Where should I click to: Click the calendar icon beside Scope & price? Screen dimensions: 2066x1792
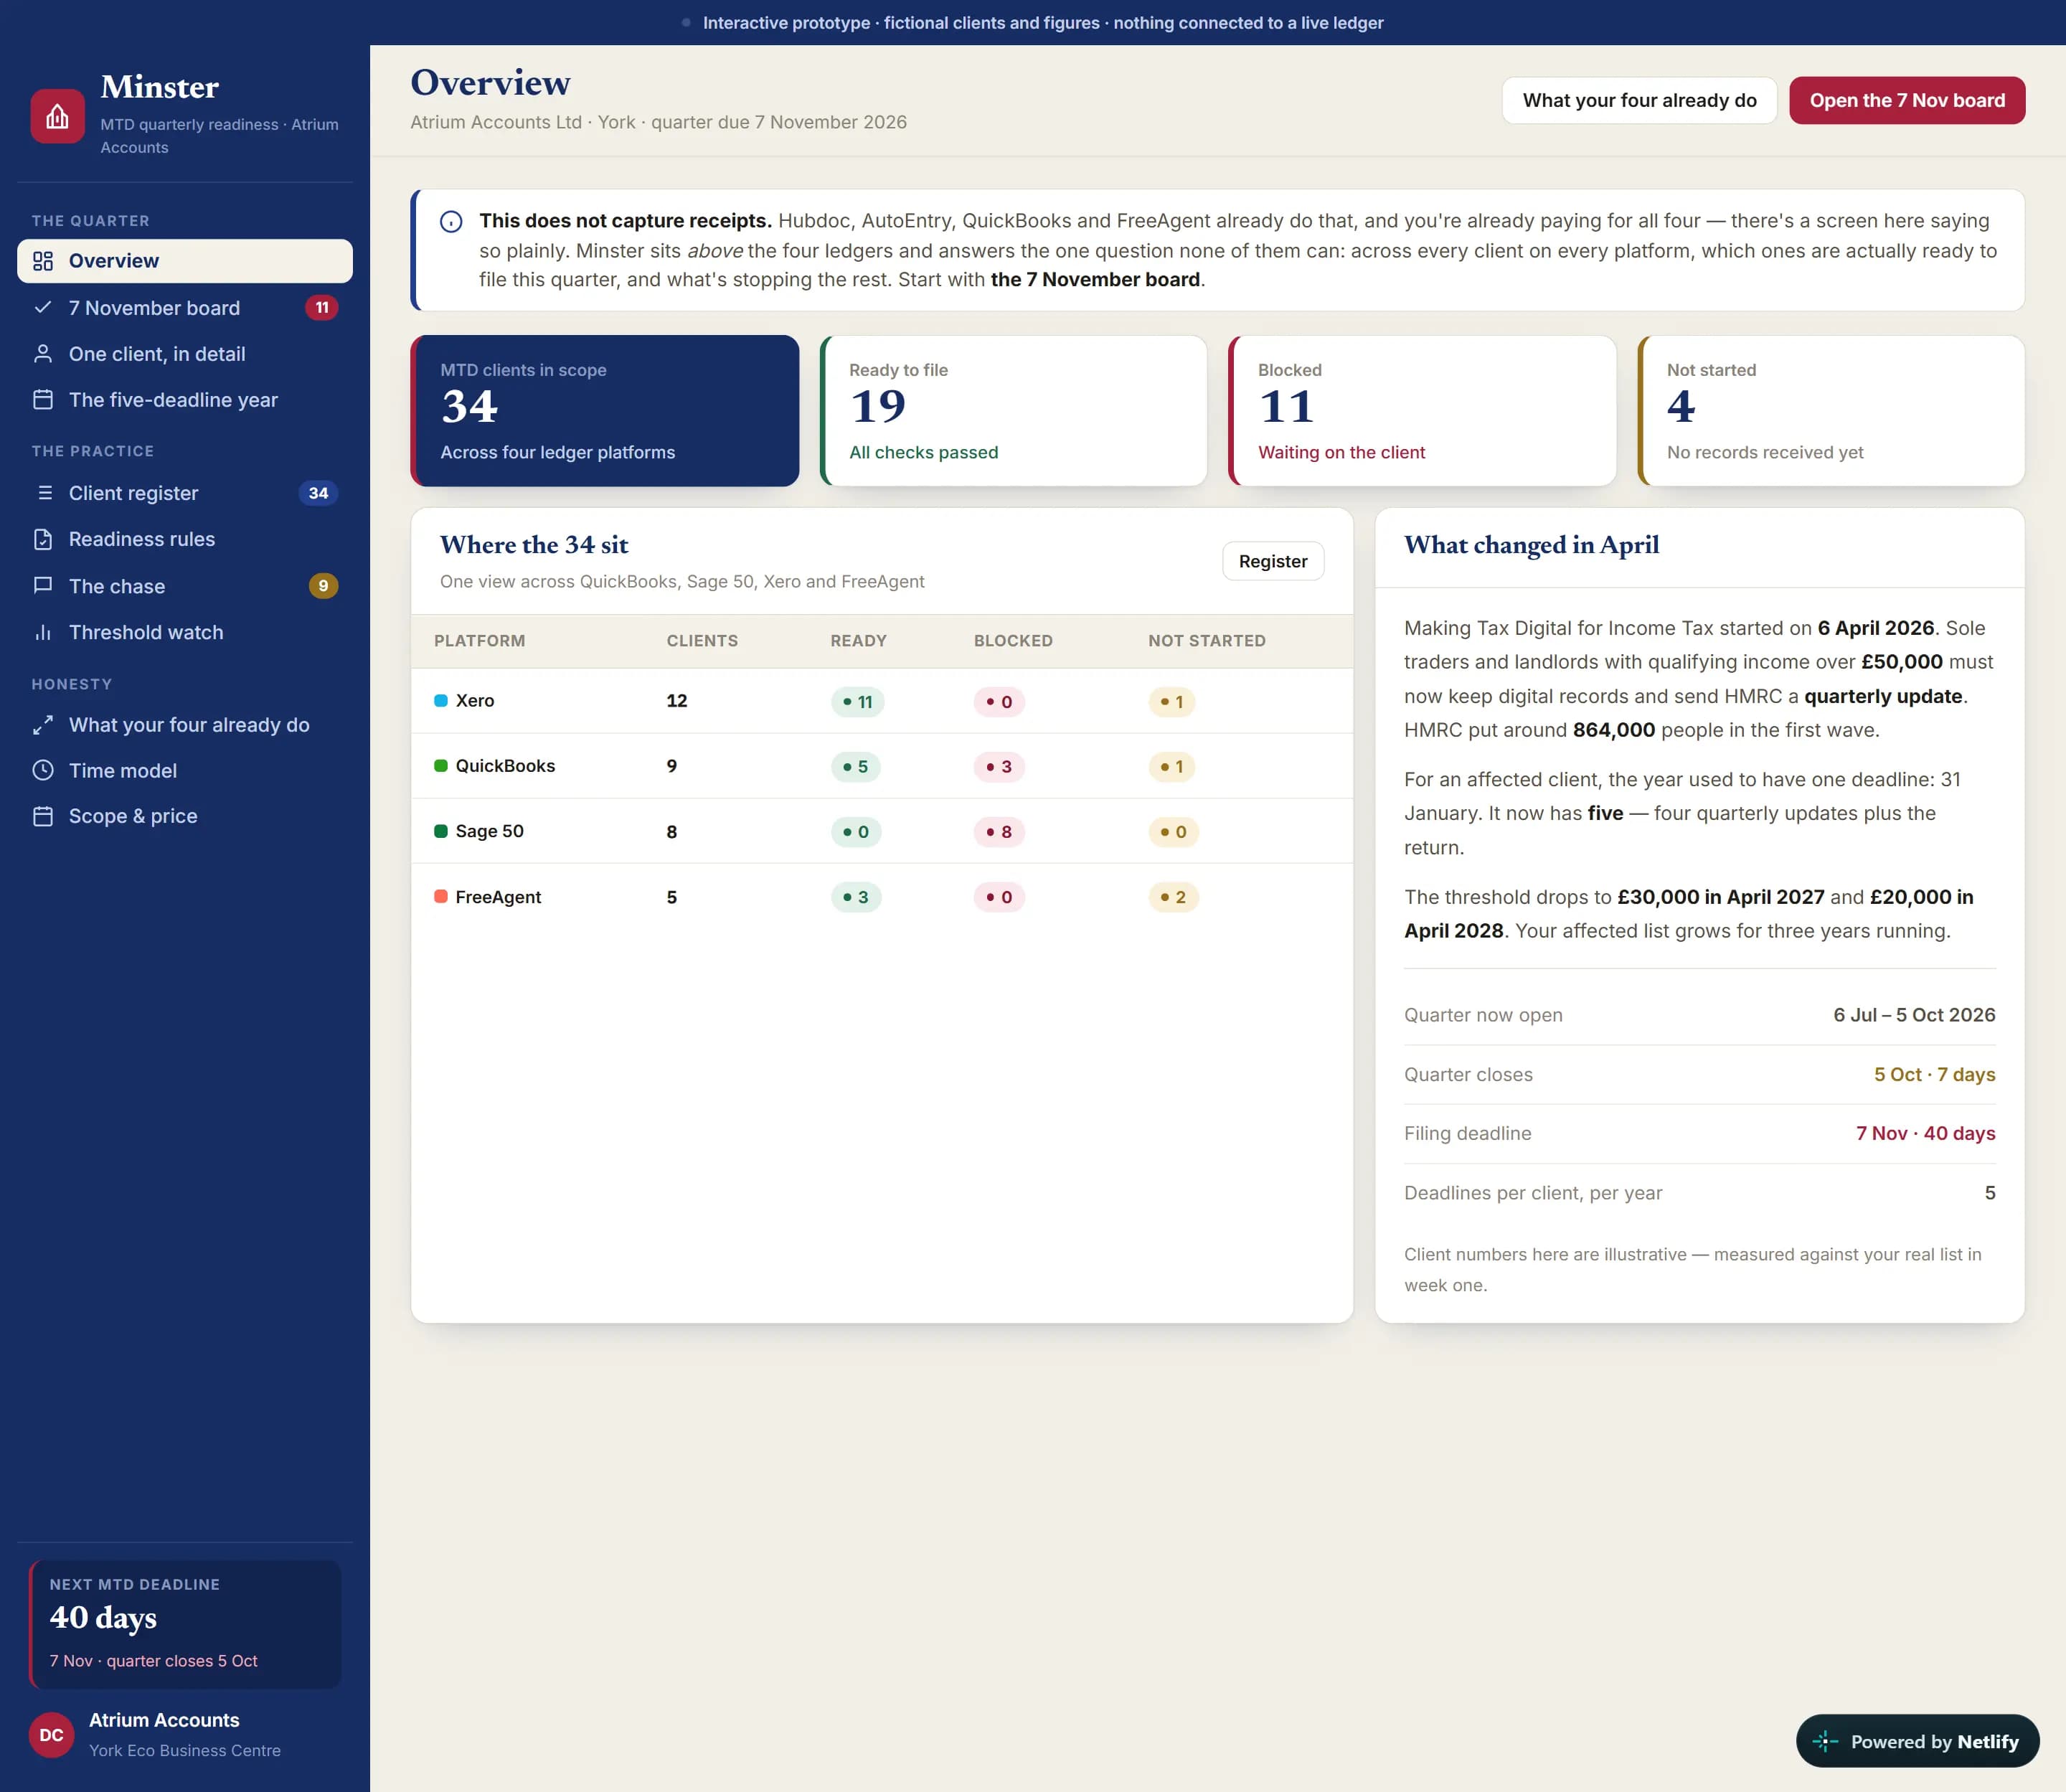[x=43, y=816]
